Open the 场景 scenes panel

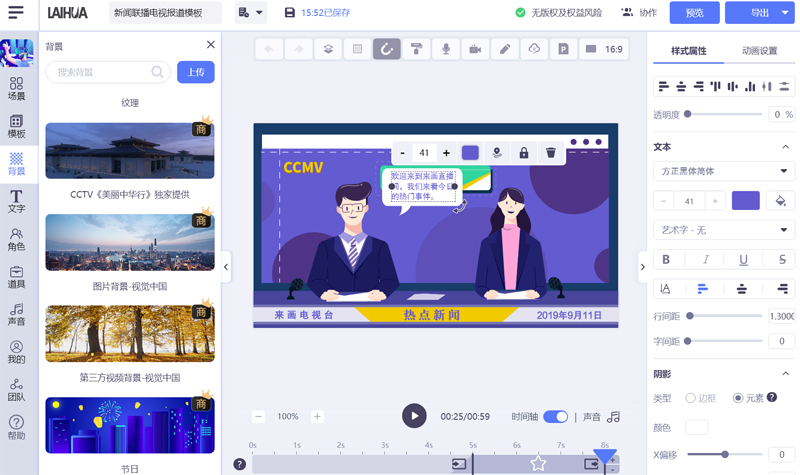click(x=16, y=88)
